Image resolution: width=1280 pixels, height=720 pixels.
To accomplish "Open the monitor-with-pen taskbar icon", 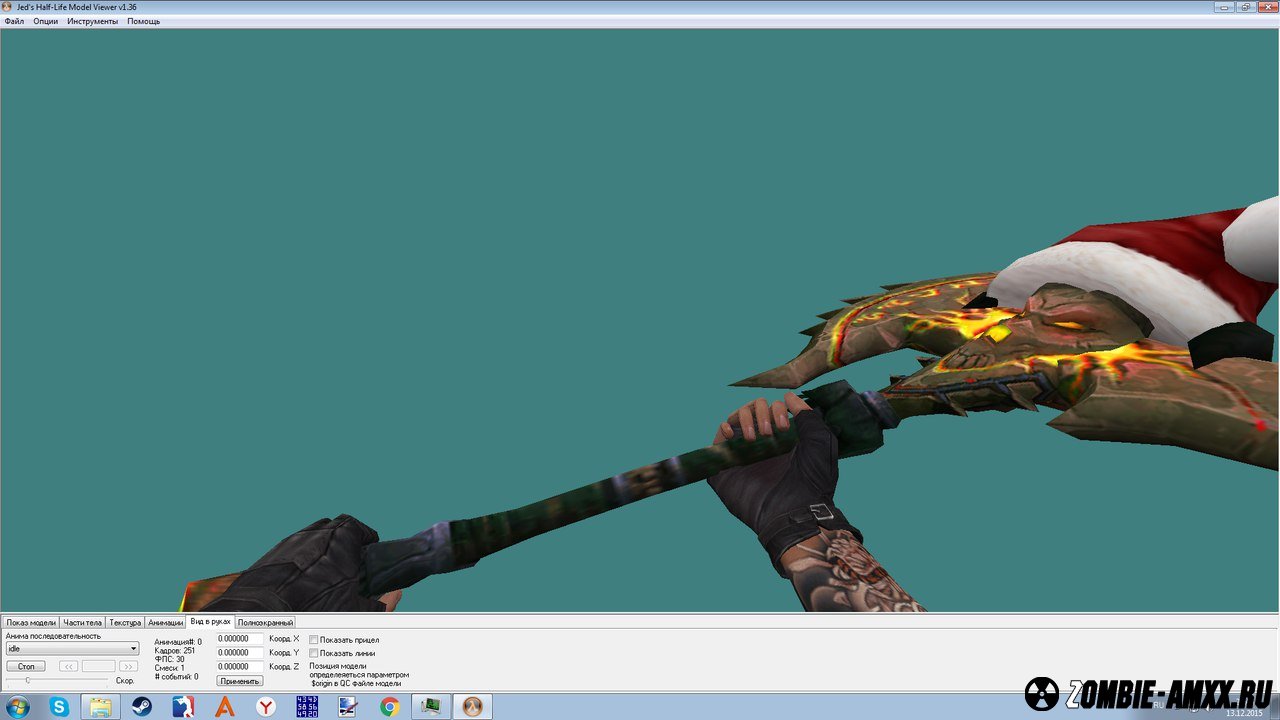I will tap(348, 707).
